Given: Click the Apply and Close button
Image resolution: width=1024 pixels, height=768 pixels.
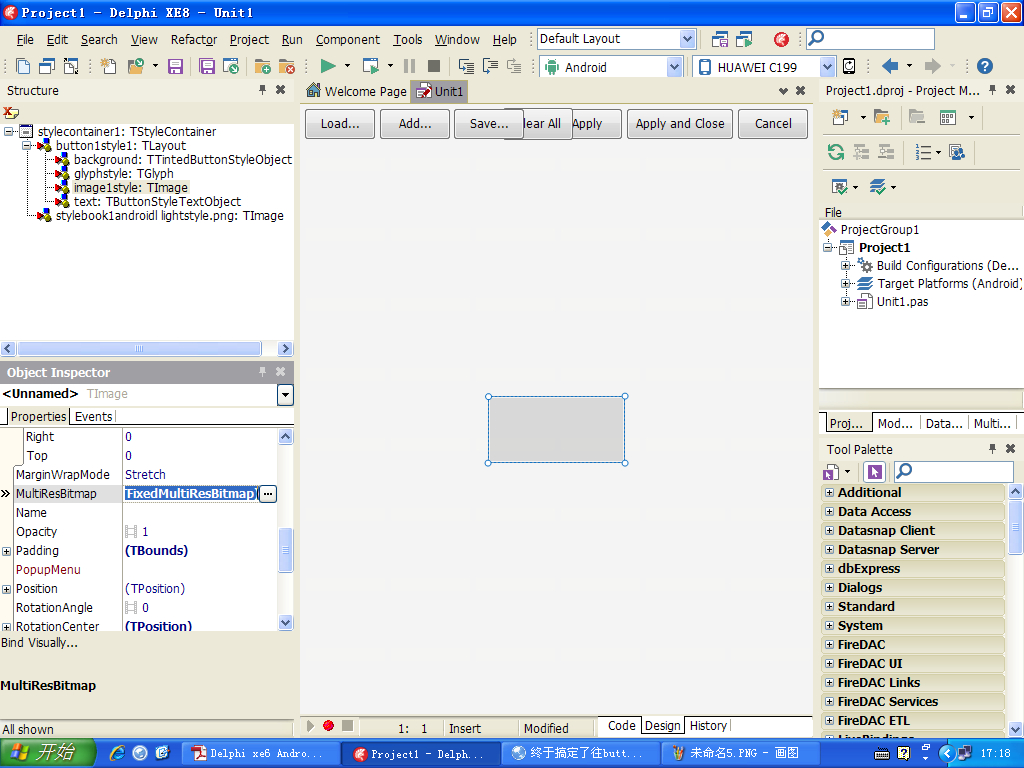Looking at the screenshot, I should coord(680,124).
